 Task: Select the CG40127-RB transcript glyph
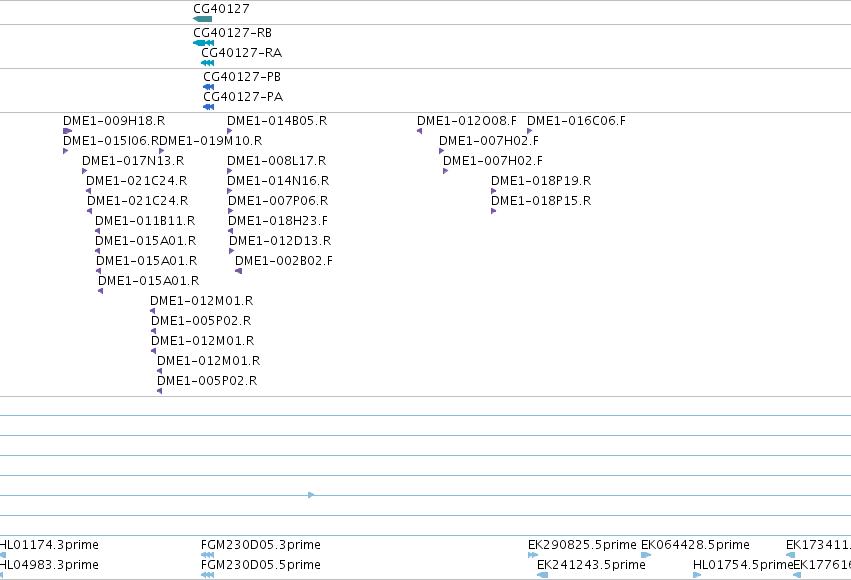pyautogui.click(x=204, y=43)
